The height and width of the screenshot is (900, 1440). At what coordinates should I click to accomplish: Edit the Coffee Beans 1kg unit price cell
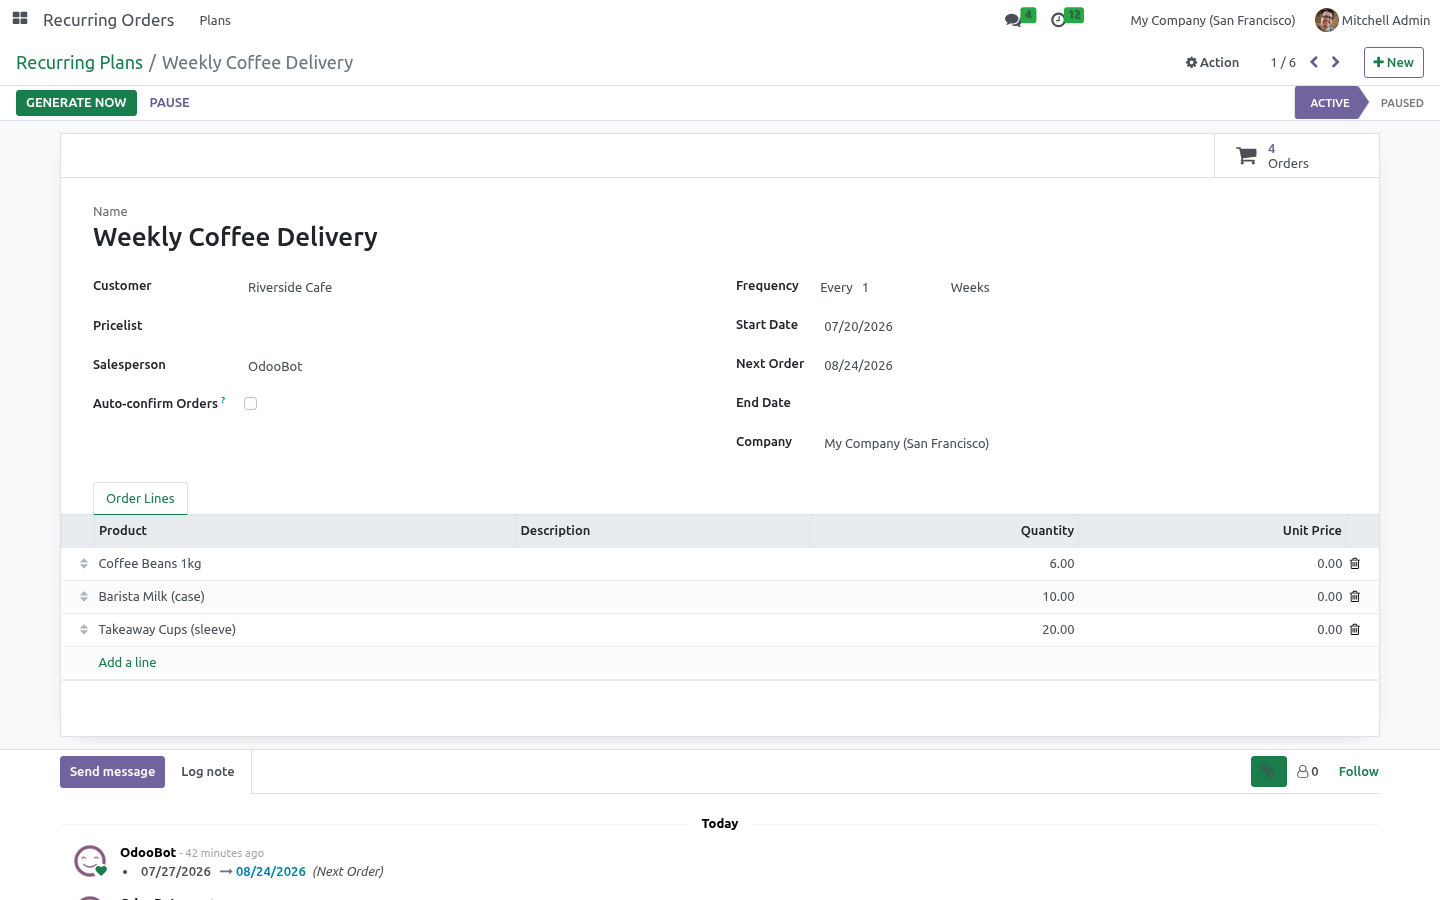pyautogui.click(x=1212, y=564)
